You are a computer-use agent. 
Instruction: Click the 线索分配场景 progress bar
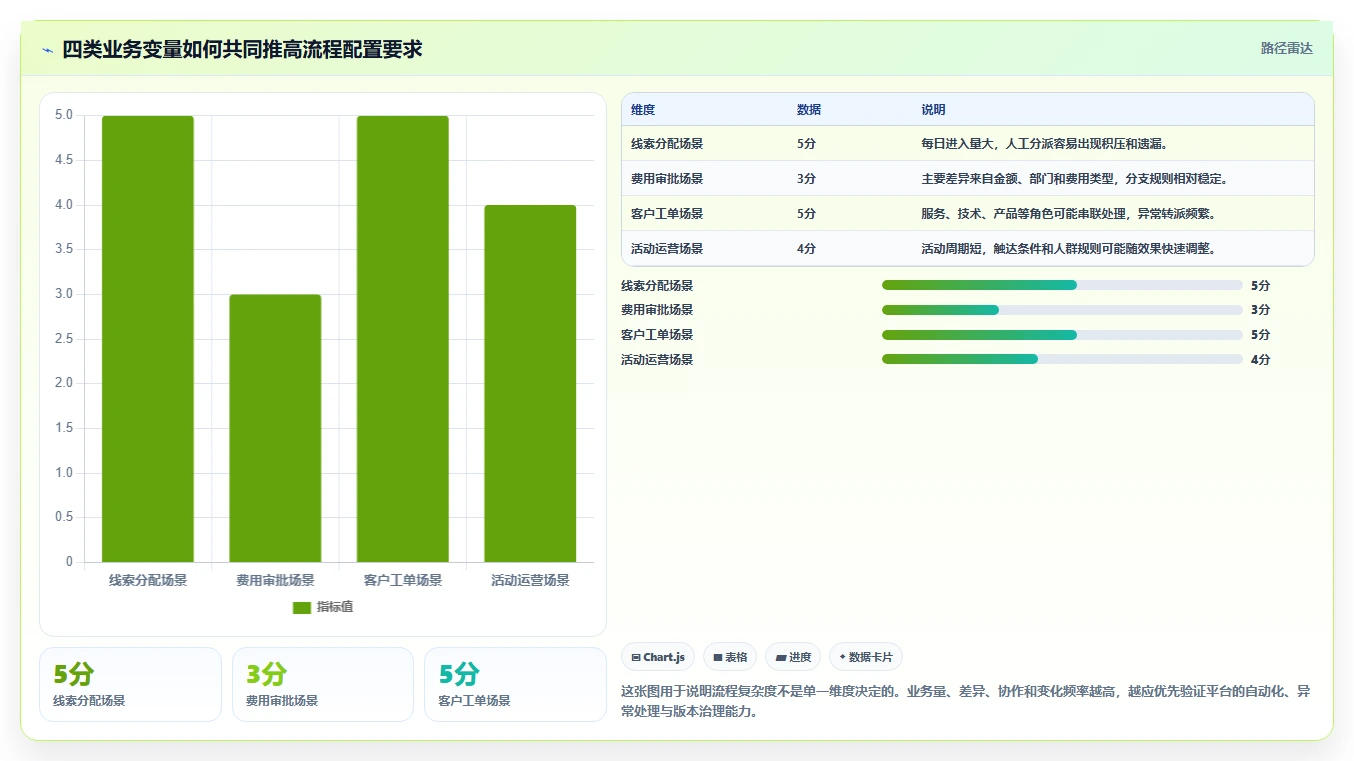point(1062,285)
